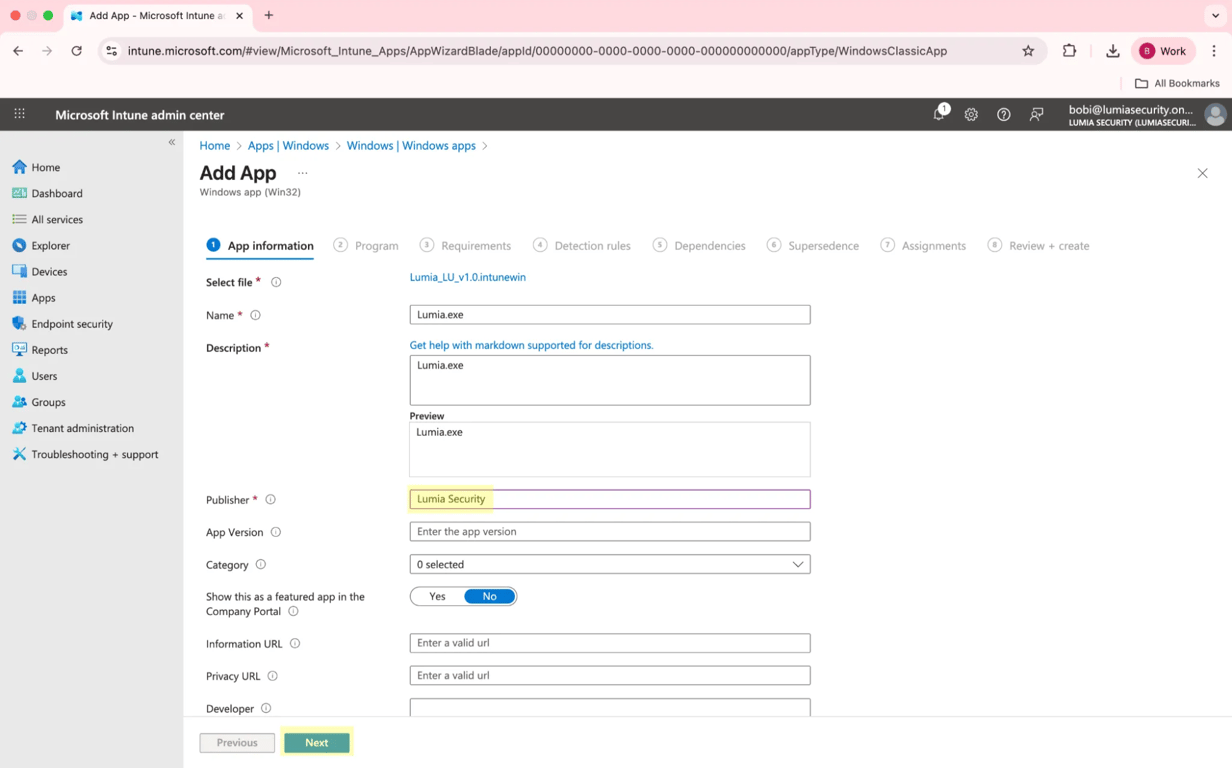Go to Devices in sidebar
Screen dimensions: 1232x768
(x=49, y=271)
